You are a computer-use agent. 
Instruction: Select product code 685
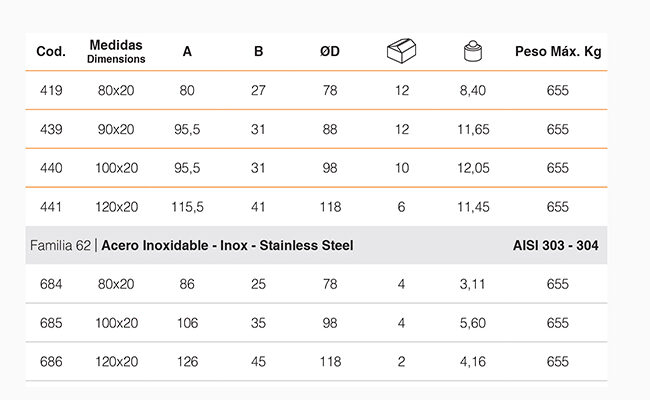coord(50,323)
